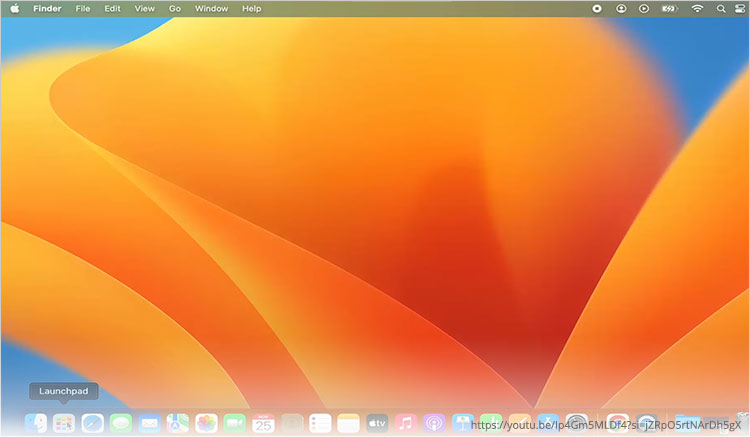Launch FaceTime from the Dock
750x437 pixels.
[234, 423]
